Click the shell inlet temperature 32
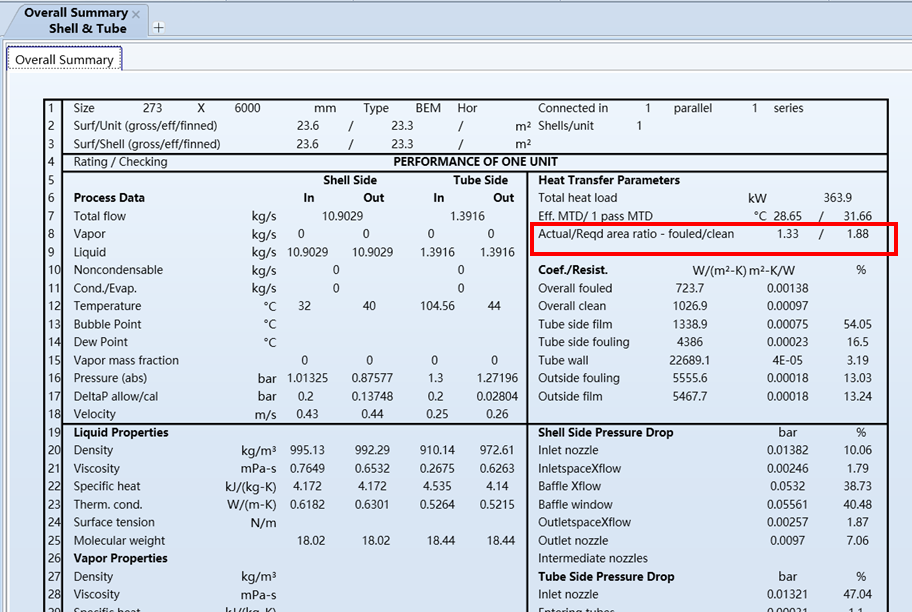The image size is (912, 612). (x=304, y=306)
